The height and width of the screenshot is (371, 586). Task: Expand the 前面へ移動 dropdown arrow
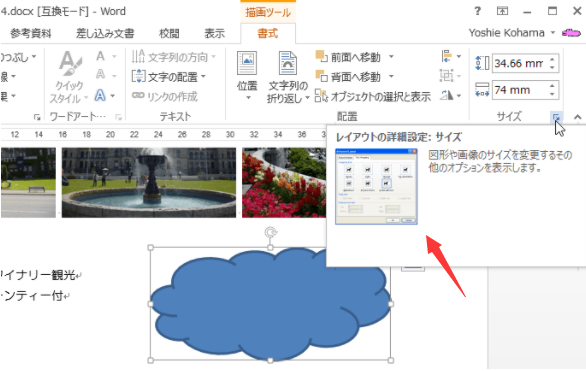(391, 57)
